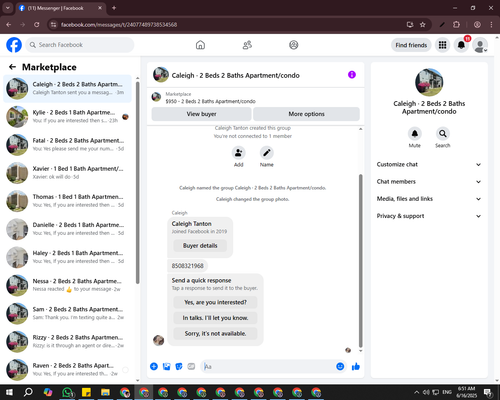
Task: Choose a GIF in the composer
Action: (x=191, y=367)
